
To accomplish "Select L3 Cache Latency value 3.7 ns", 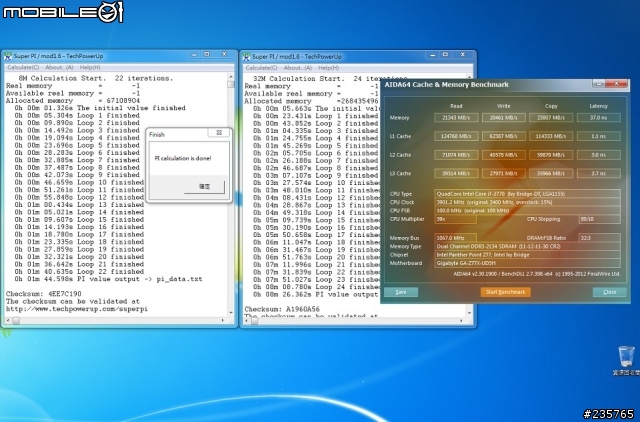I will [598, 173].
